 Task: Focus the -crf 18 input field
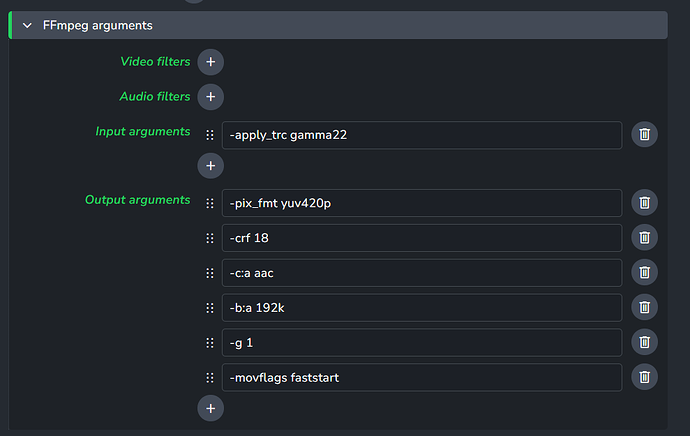pos(422,238)
